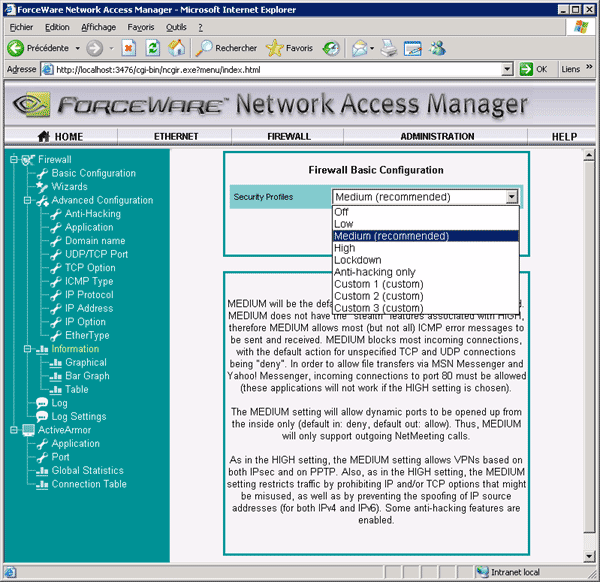This screenshot has height=582, width=600.
Task: Select the High security profile
Action: [426, 248]
